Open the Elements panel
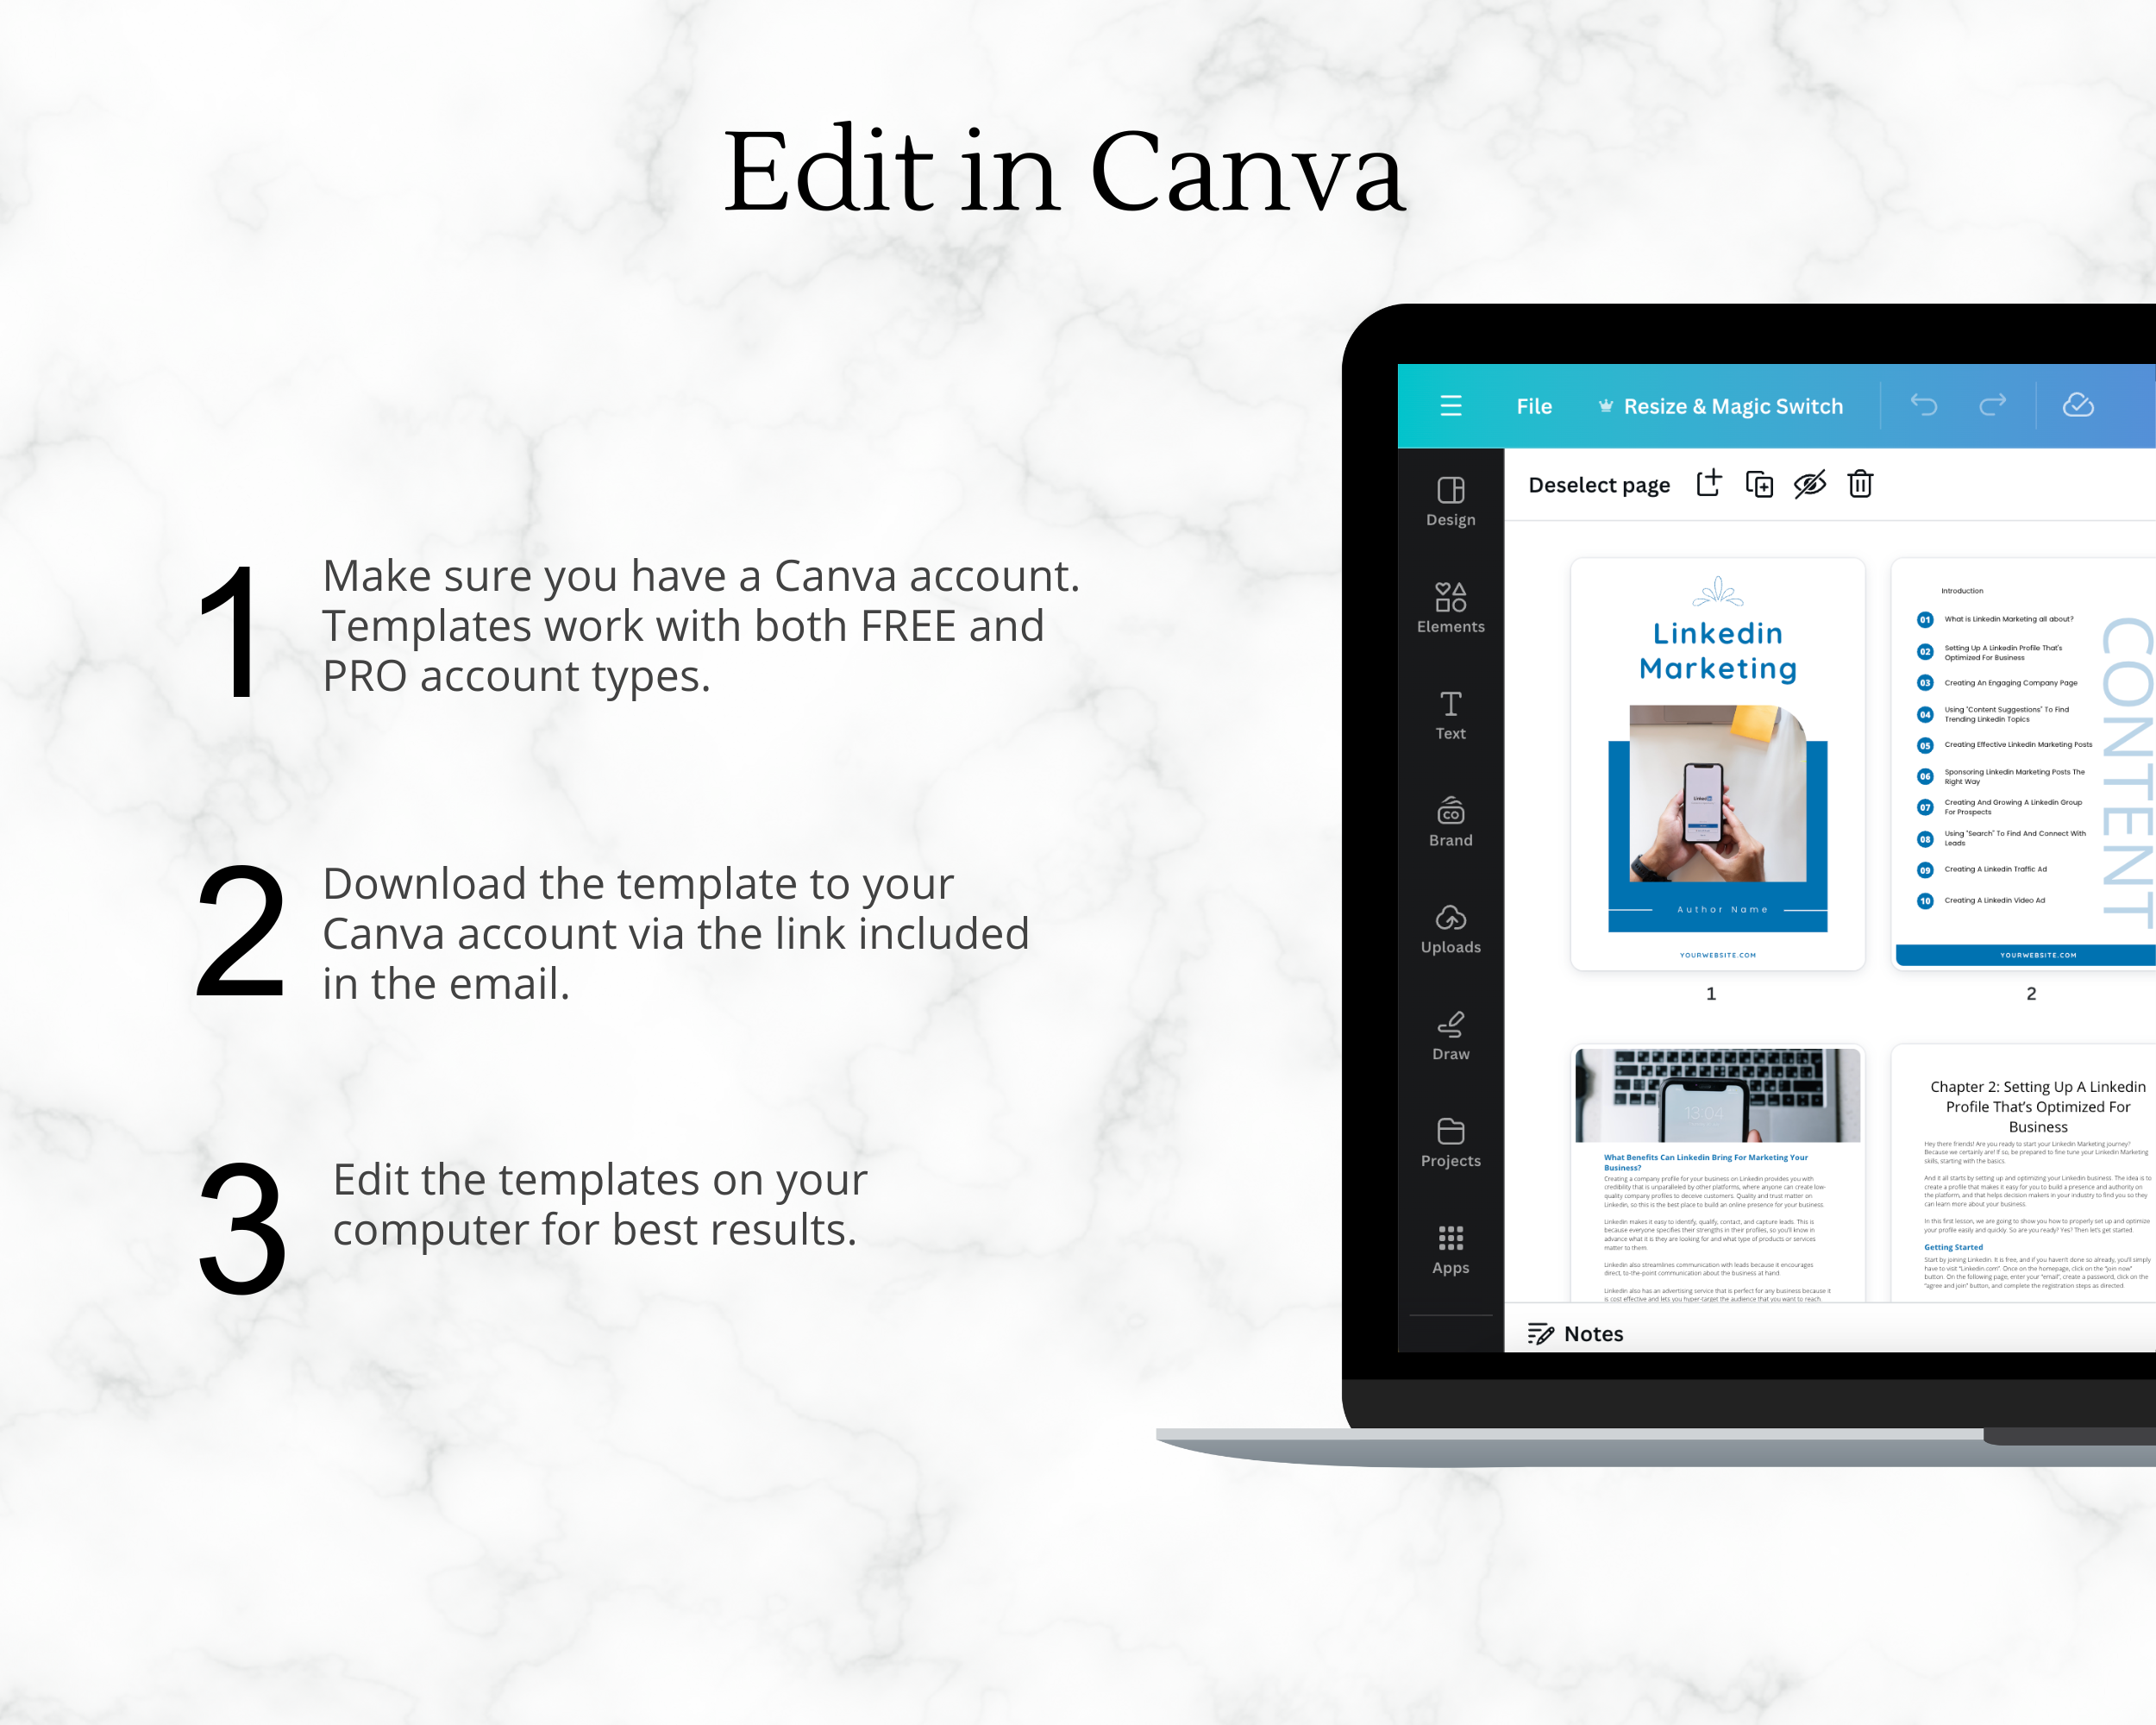Screen dimensions: 2156x1725 point(1452,605)
